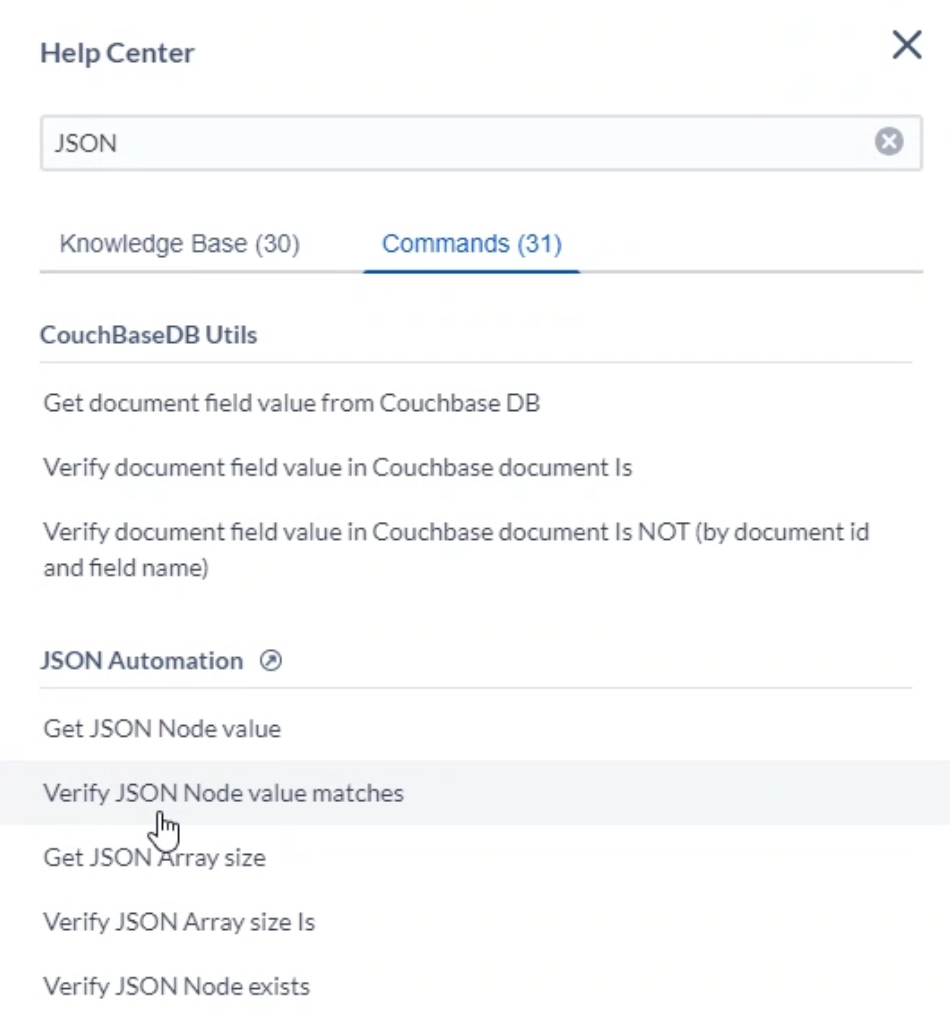Screen dimensions: 950x1018
Task: Open Get JSON Node value command
Action: (162, 729)
